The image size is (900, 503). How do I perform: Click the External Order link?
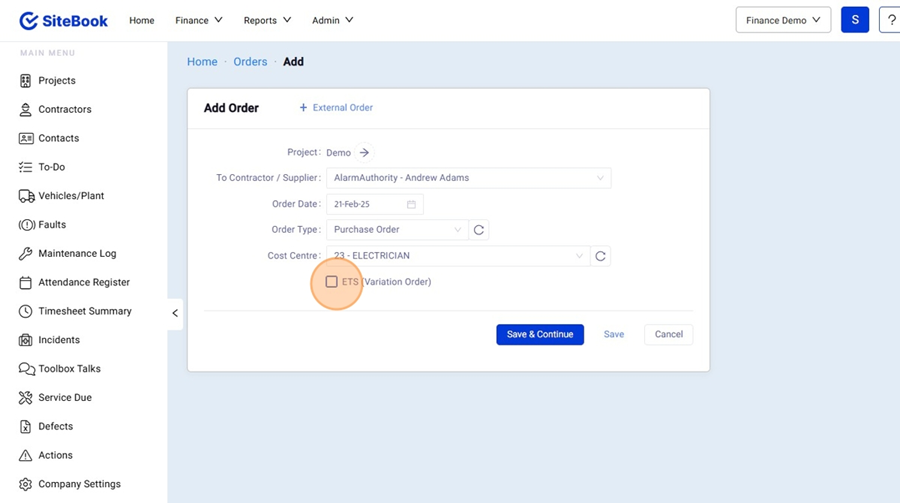[336, 108]
